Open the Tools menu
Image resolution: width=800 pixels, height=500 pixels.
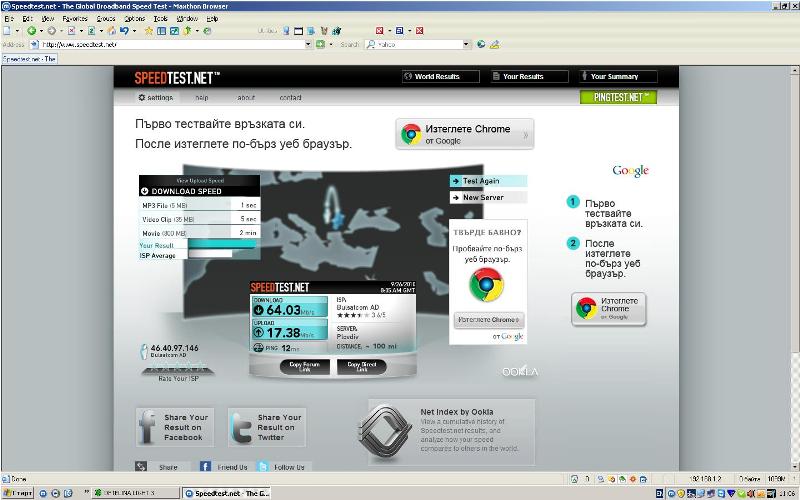pyautogui.click(x=160, y=18)
